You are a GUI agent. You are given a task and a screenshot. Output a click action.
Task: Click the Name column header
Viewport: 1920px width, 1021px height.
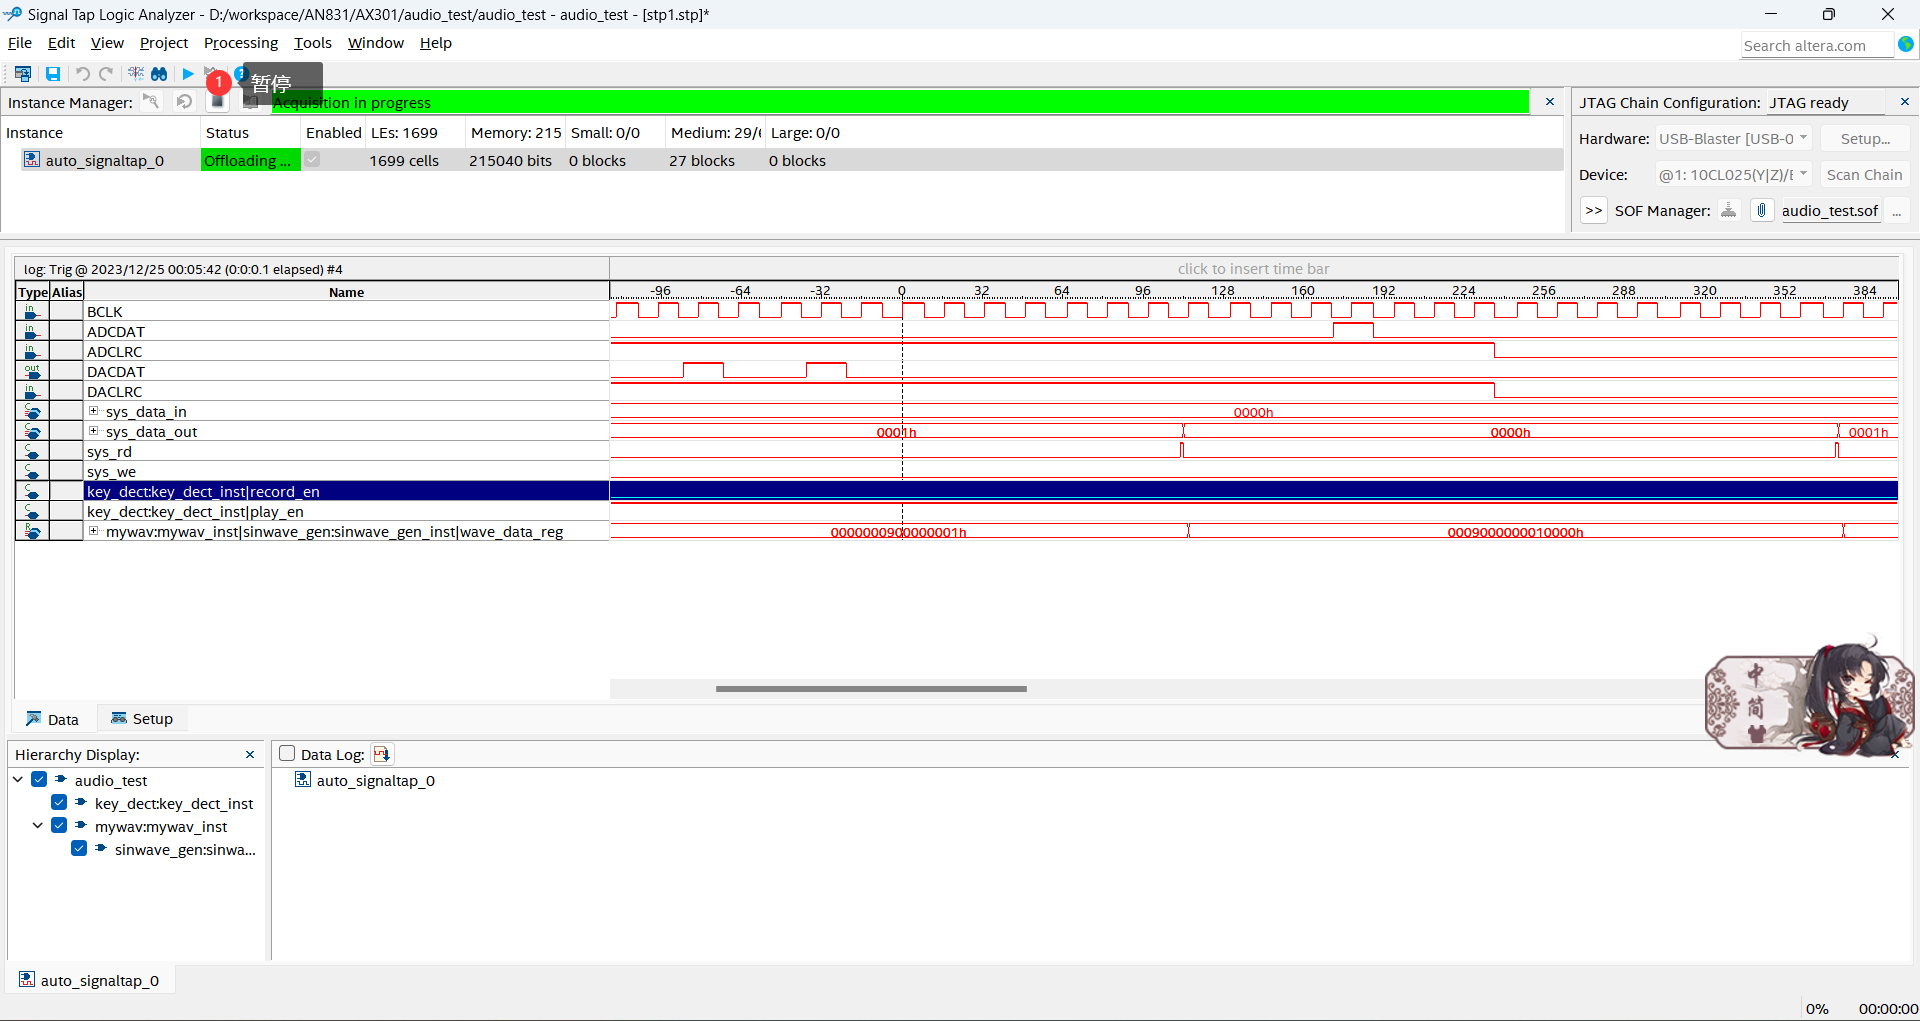click(346, 292)
